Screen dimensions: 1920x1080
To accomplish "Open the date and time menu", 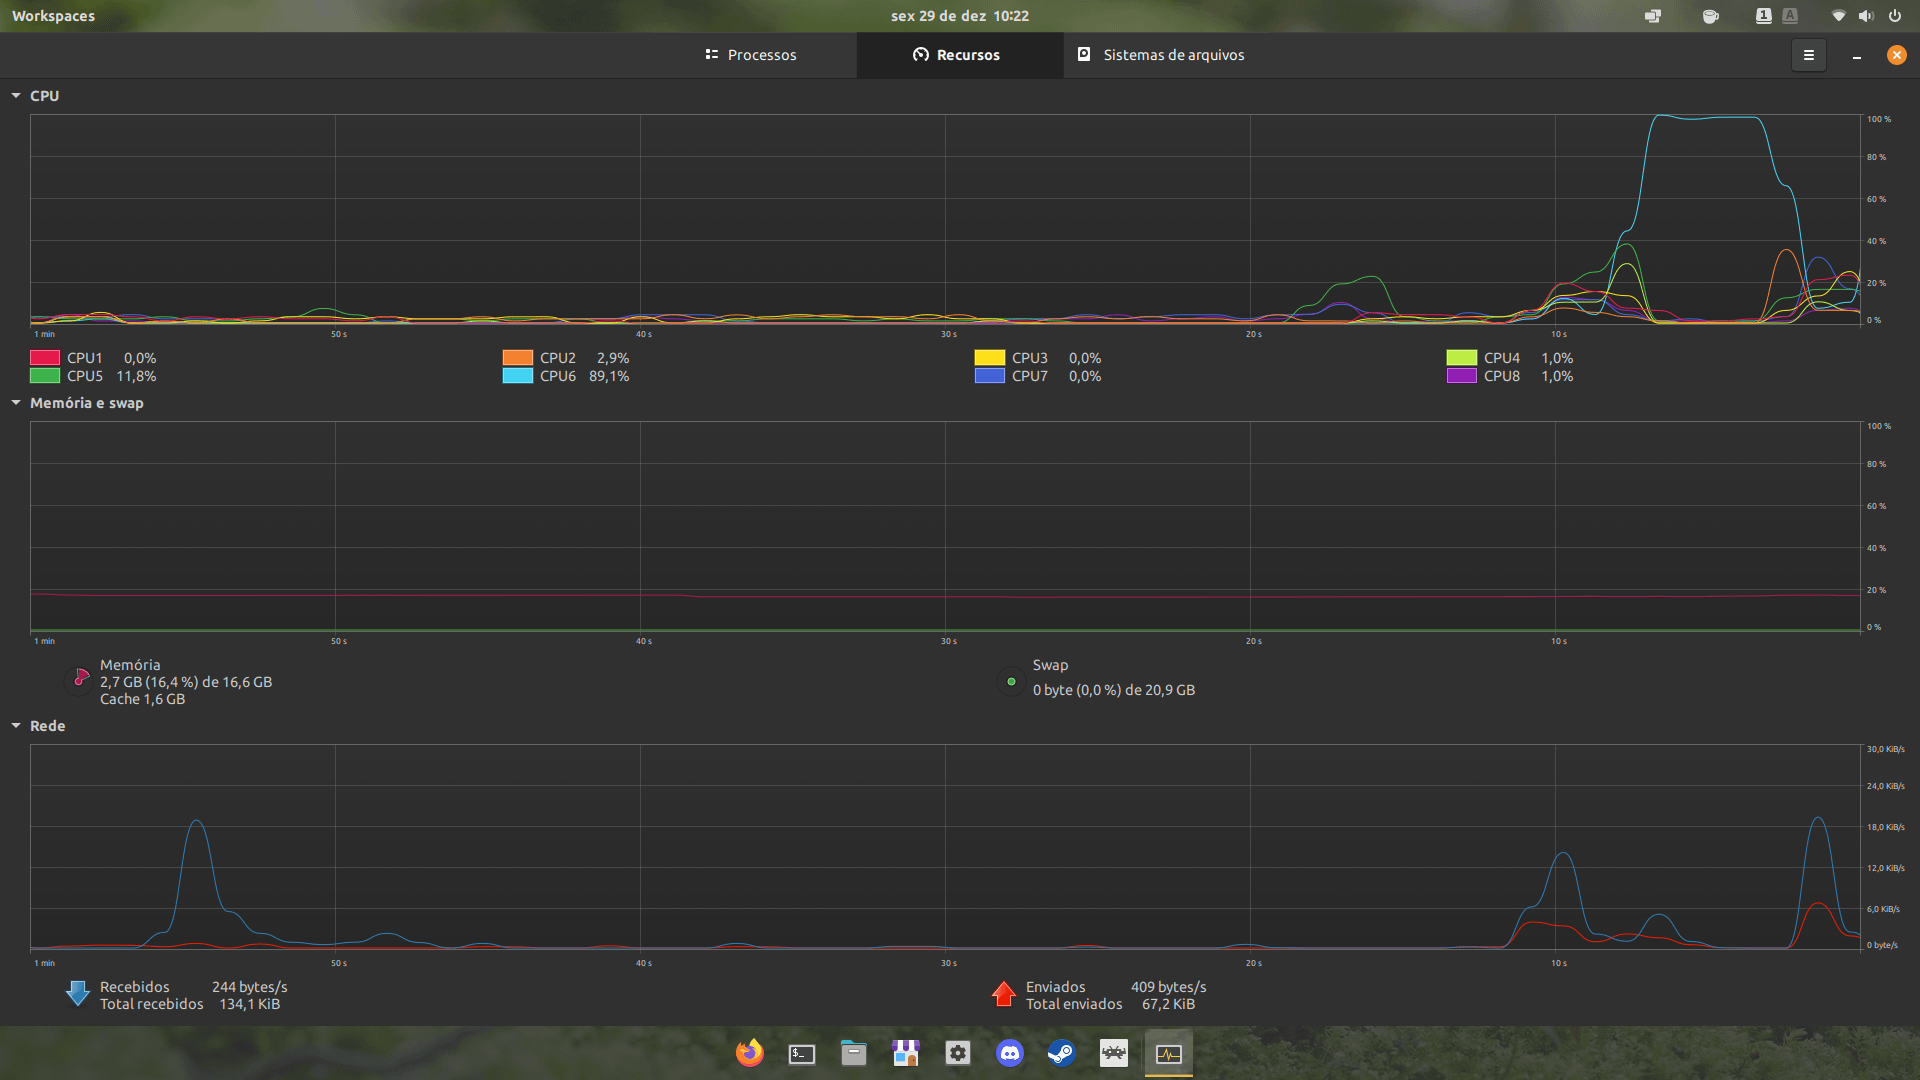I will pos(959,16).
